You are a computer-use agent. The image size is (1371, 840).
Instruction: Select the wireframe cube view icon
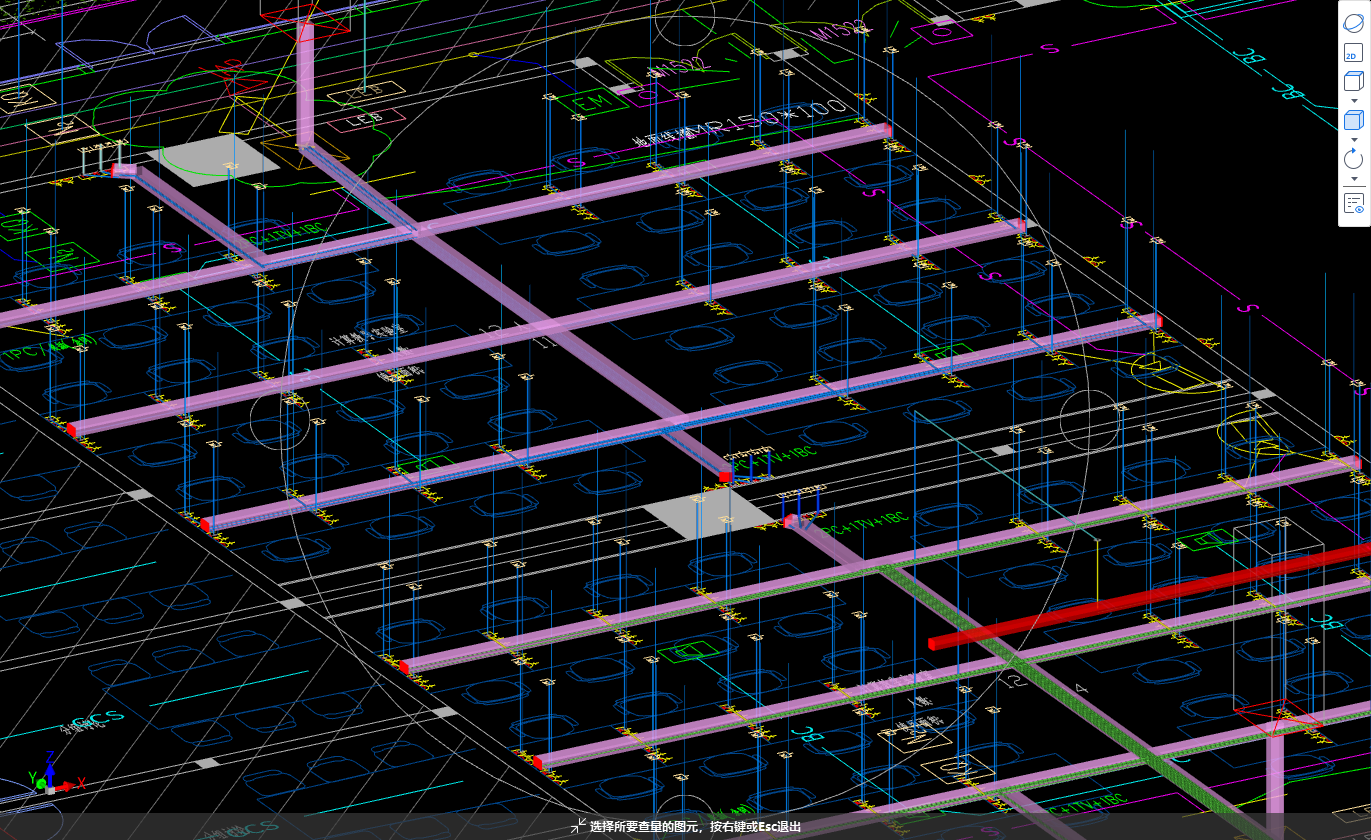[x=1353, y=82]
